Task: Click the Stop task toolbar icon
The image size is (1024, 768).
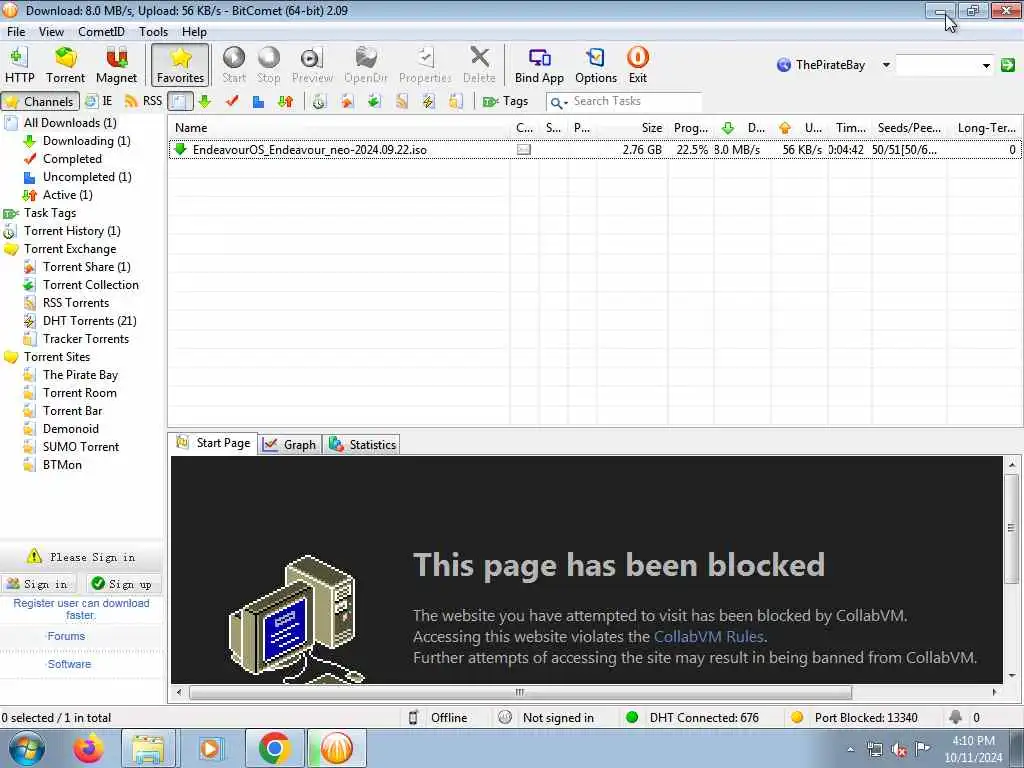Action: point(268,65)
